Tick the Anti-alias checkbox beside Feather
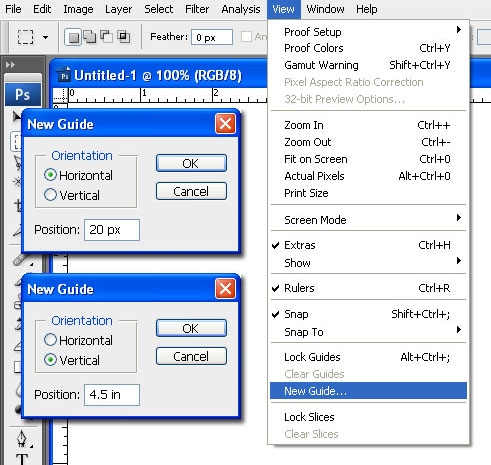 (246, 37)
